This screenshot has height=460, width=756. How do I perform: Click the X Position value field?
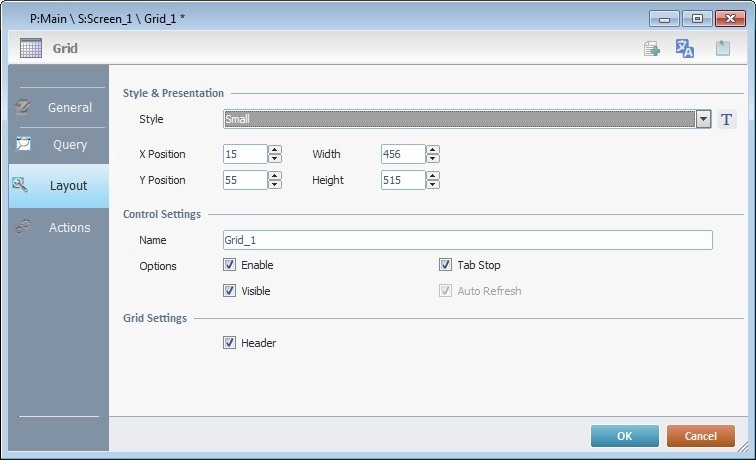[x=245, y=154]
